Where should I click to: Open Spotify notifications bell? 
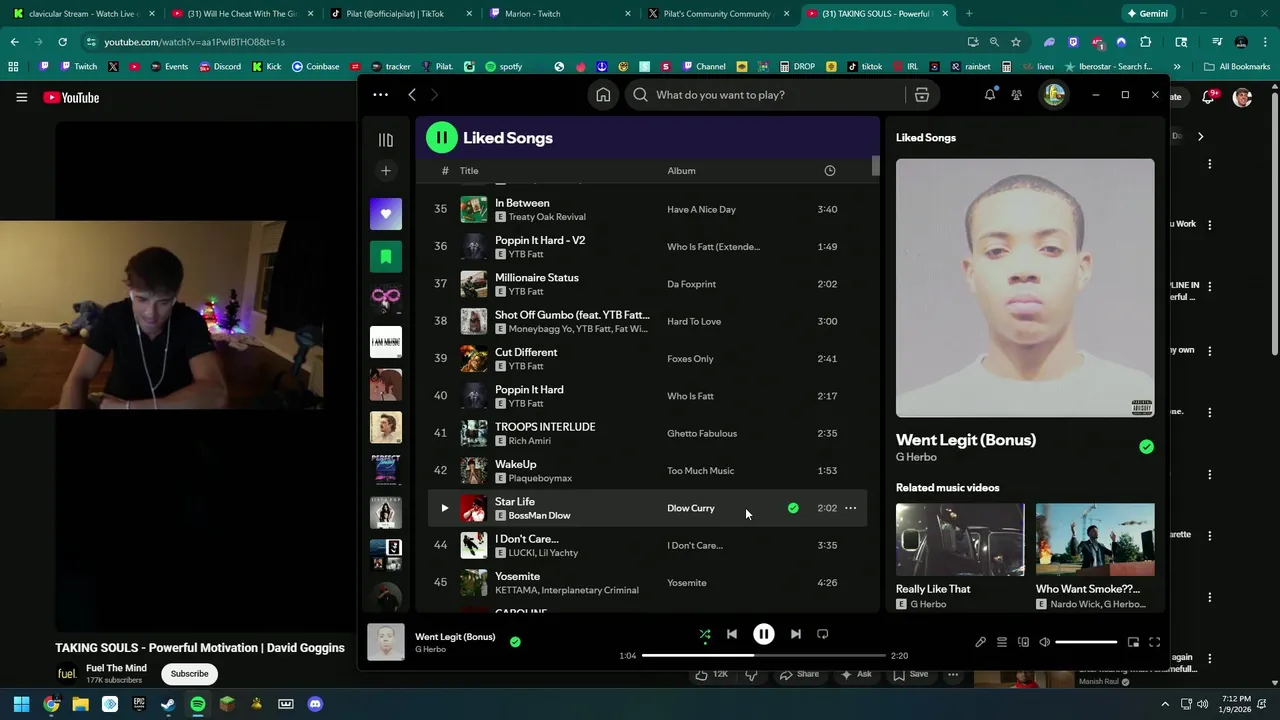[990, 95]
